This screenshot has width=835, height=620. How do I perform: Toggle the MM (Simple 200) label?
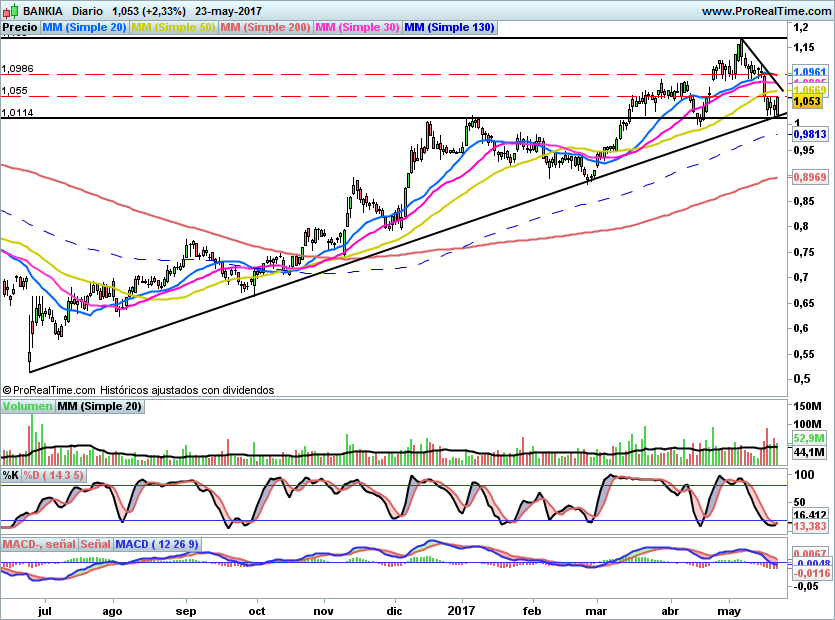264,28
